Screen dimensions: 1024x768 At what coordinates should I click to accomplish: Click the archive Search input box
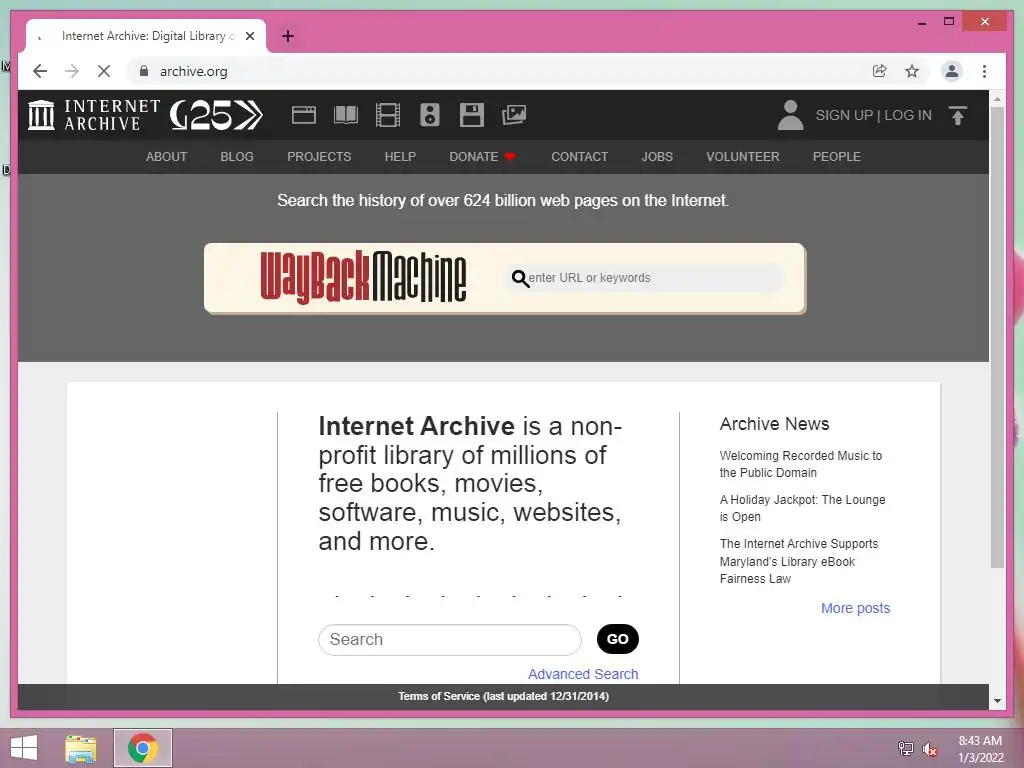click(450, 639)
